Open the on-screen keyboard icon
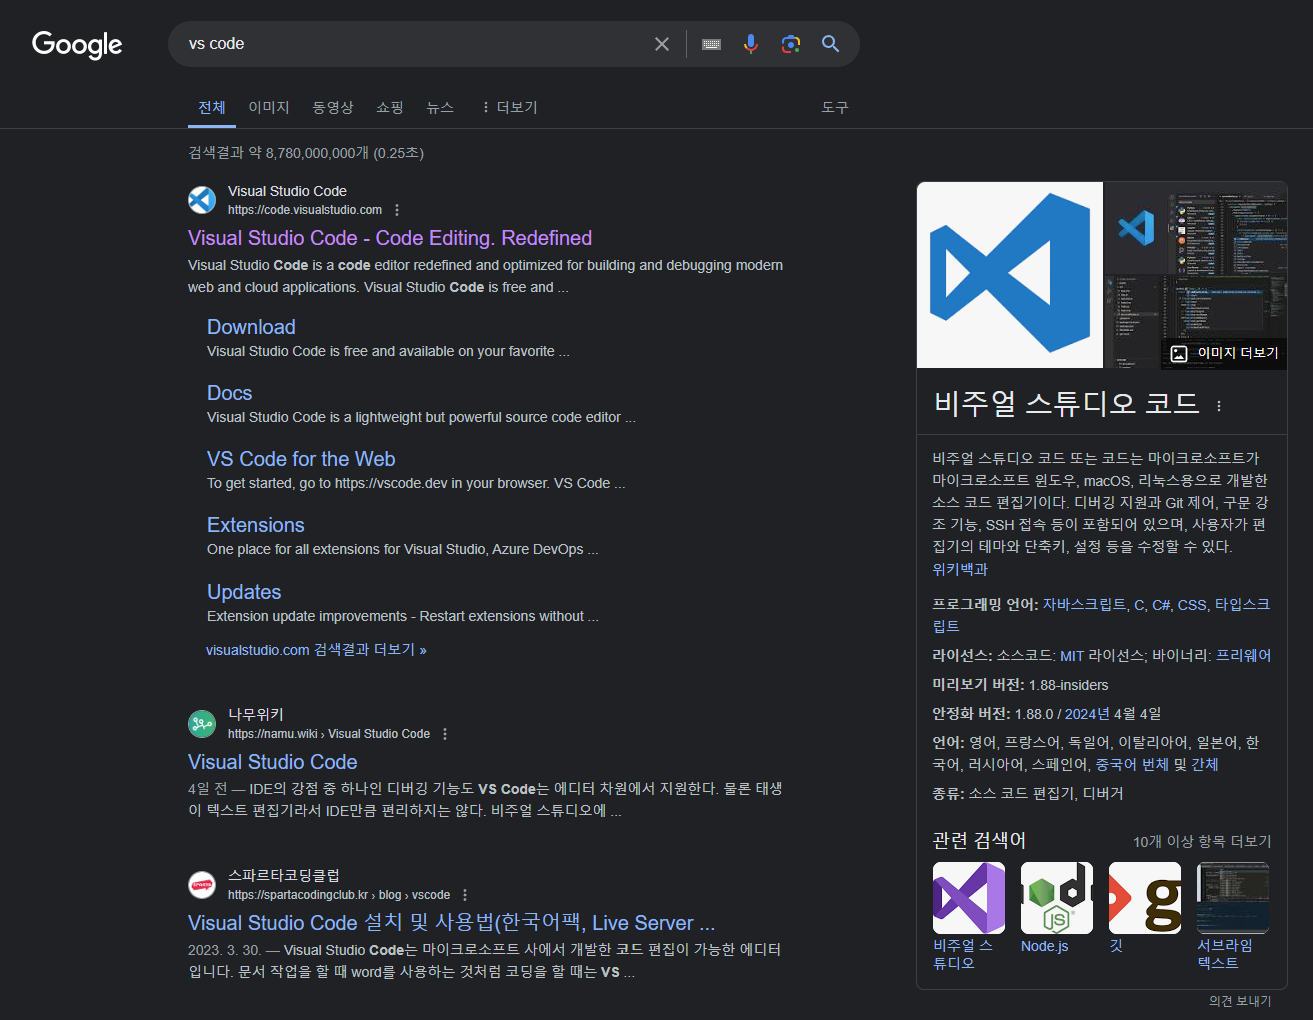 (712, 44)
